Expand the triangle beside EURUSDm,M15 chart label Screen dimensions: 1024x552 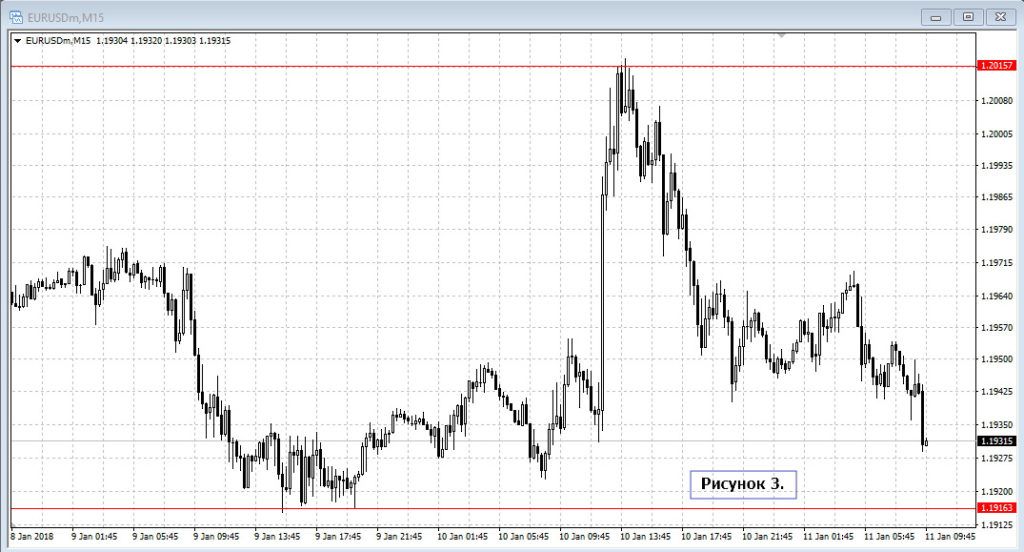tap(18, 41)
